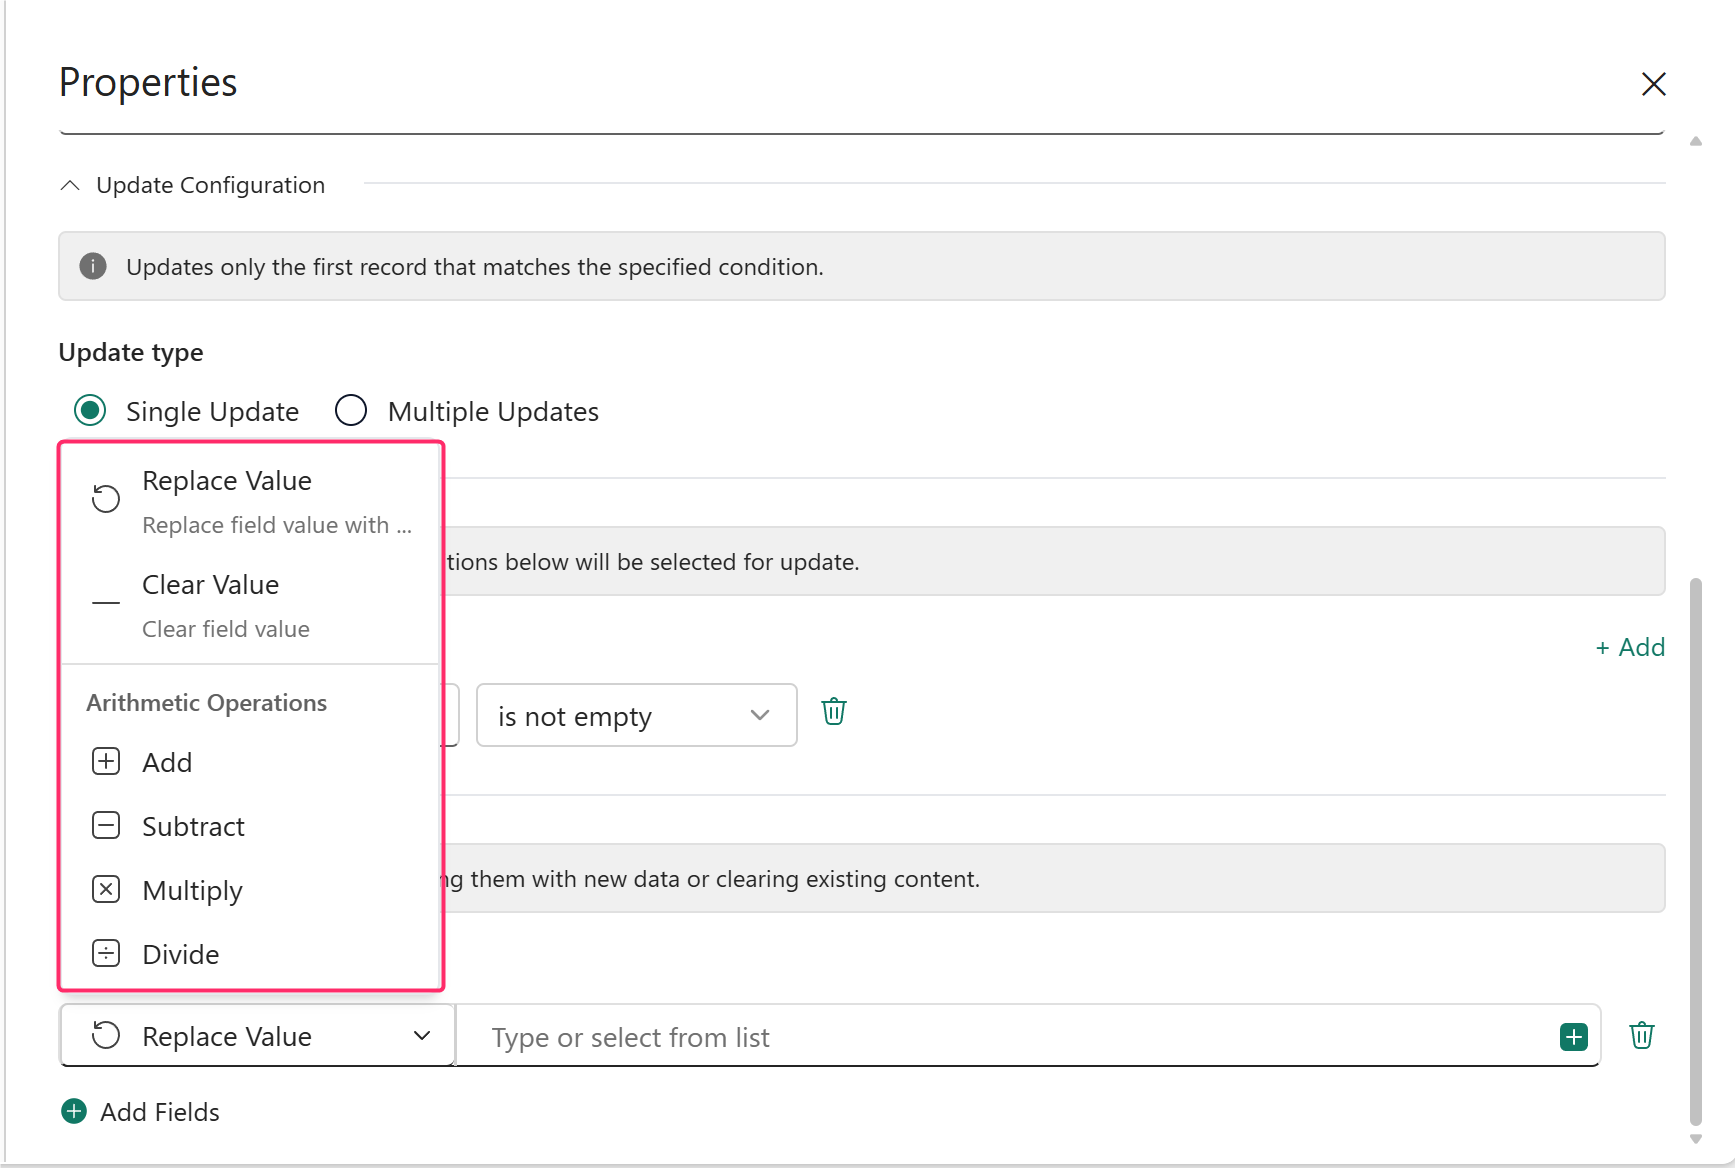Click the plus-box icon beside Add
The width and height of the screenshot is (1735, 1168).
(106, 762)
